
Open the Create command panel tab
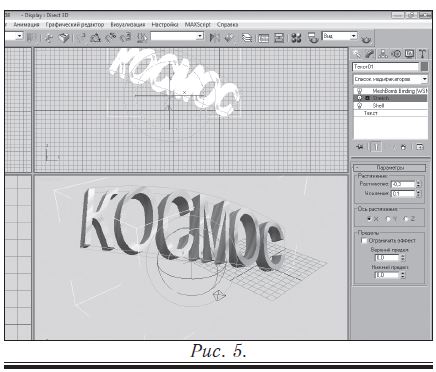[357, 54]
